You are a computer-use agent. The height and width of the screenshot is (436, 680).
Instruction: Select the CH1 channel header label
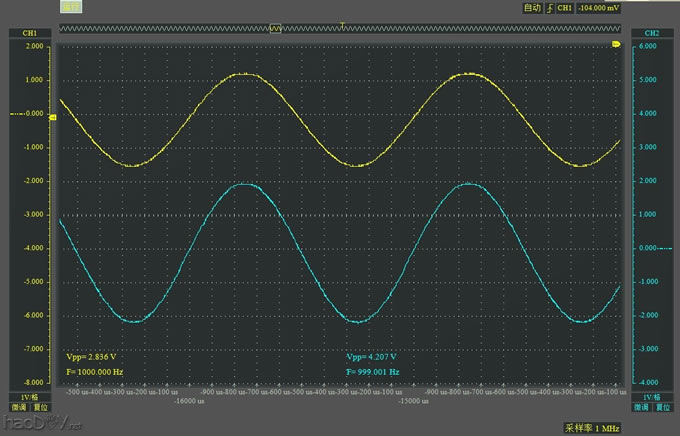coord(29,33)
